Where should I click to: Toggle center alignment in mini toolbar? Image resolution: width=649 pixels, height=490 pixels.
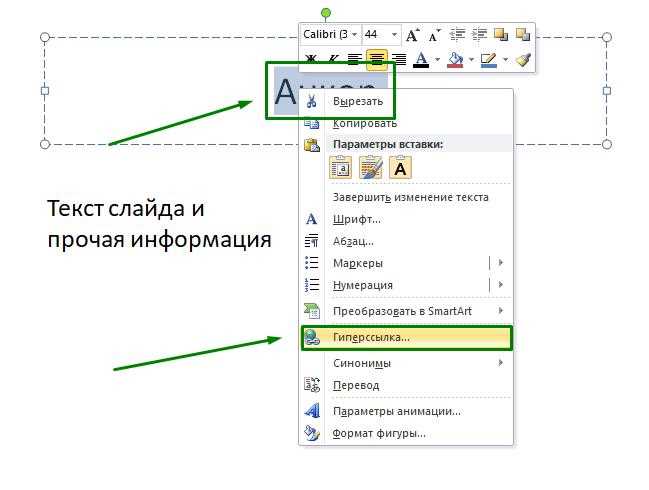(377, 60)
